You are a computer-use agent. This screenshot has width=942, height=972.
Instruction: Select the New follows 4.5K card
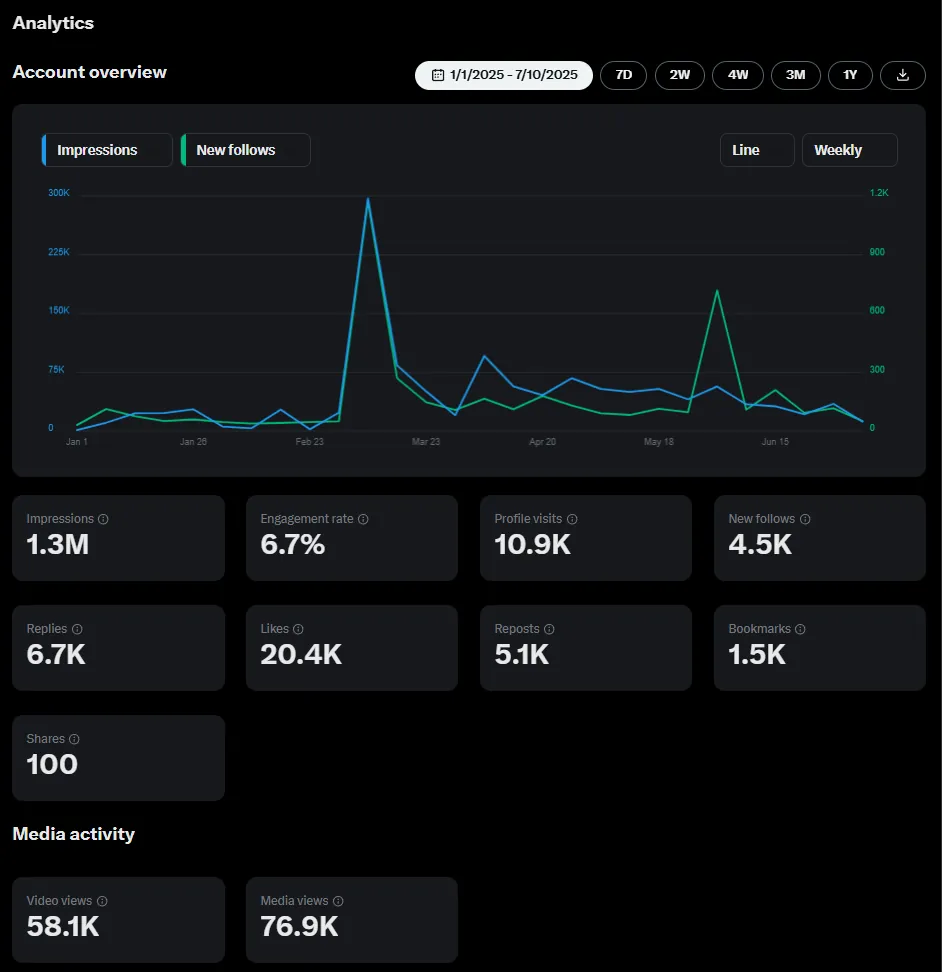[x=820, y=537]
